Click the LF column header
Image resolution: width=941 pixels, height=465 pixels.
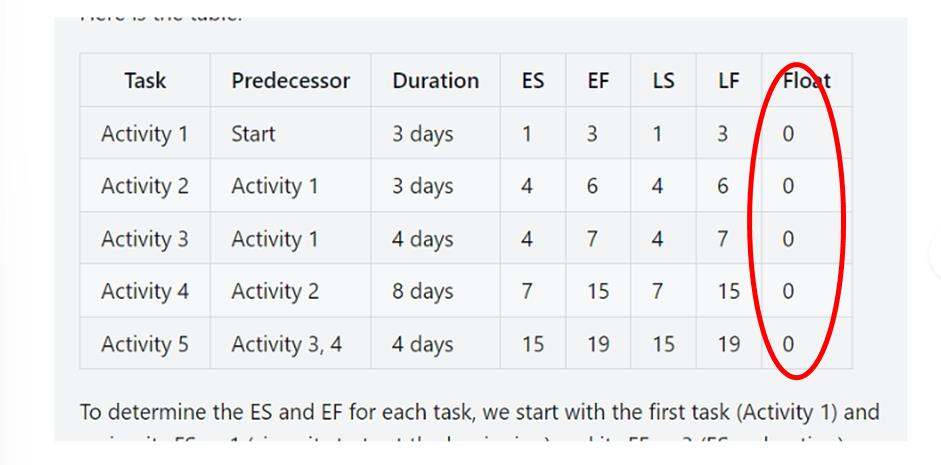pyautogui.click(x=729, y=80)
